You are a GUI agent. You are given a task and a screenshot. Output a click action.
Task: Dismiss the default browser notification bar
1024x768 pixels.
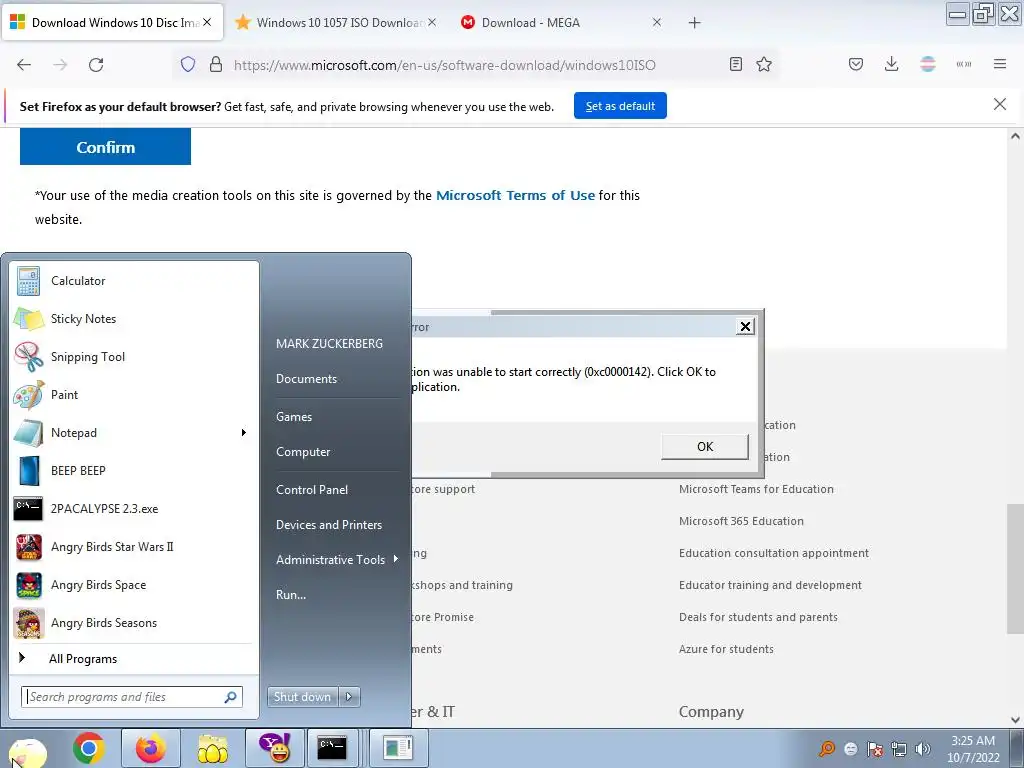coord(999,104)
